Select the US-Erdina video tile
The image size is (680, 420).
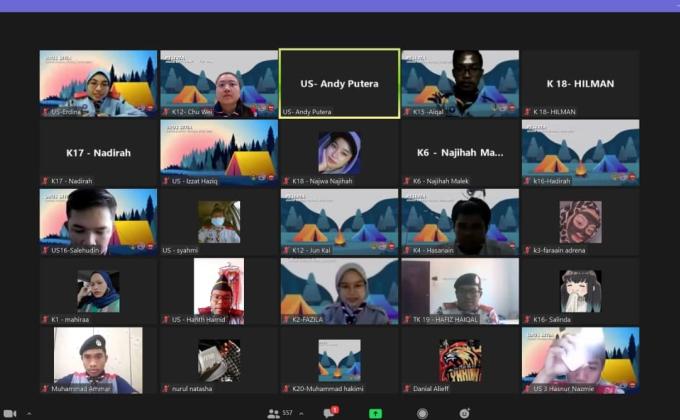click(98, 84)
